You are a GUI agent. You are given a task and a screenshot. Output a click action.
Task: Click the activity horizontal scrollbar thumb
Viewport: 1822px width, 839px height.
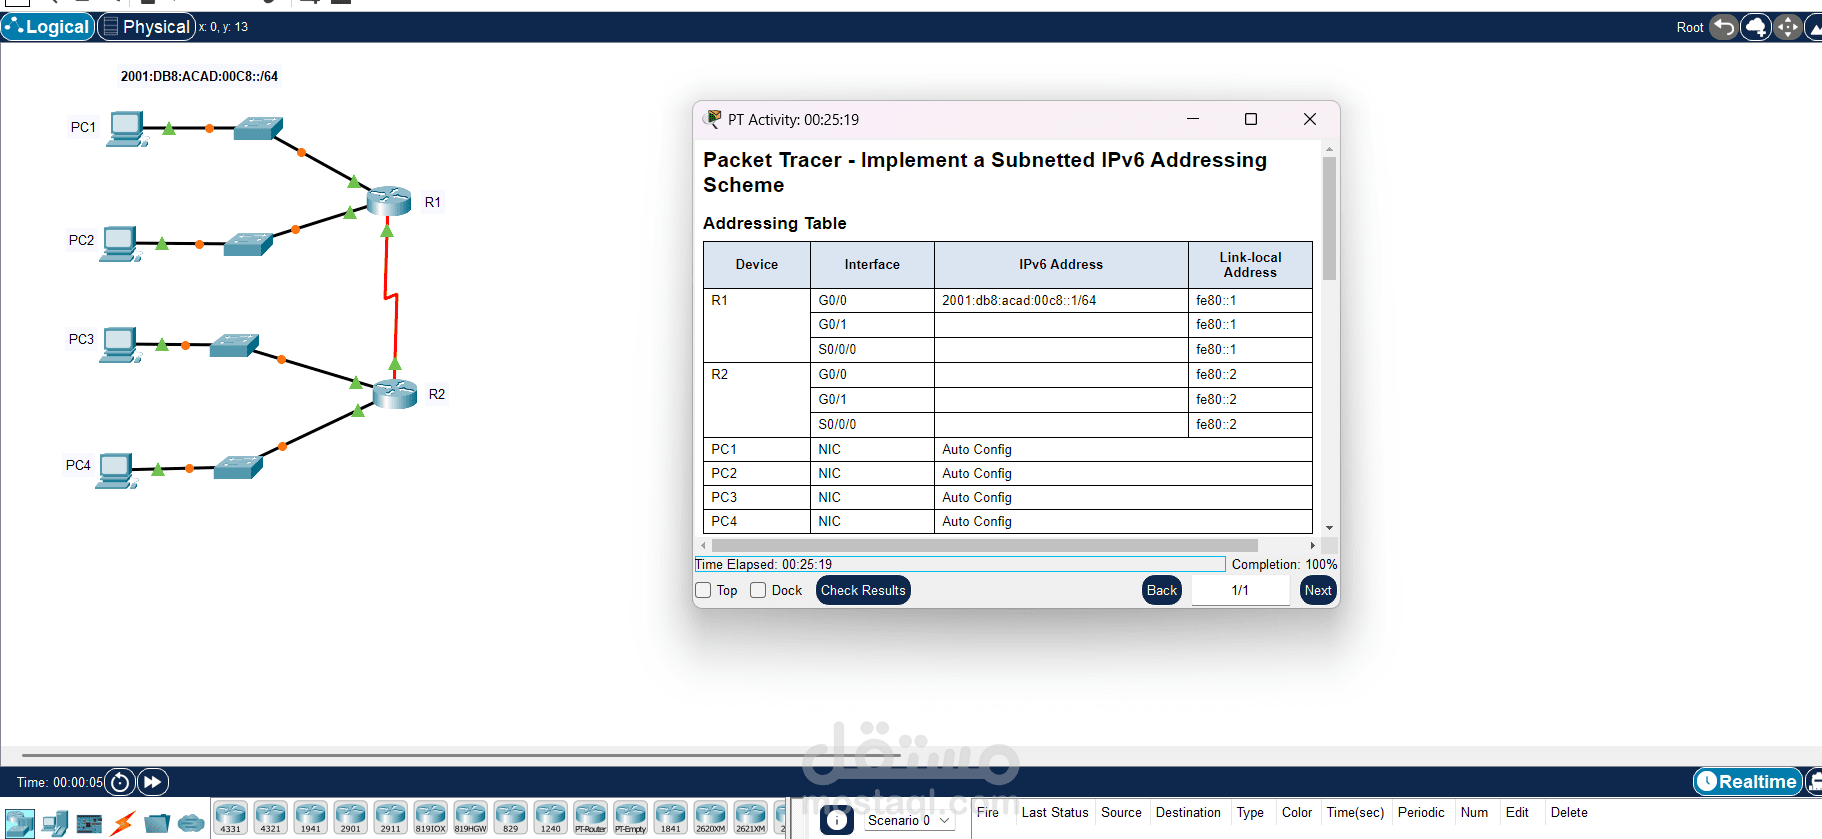(984, 545)
